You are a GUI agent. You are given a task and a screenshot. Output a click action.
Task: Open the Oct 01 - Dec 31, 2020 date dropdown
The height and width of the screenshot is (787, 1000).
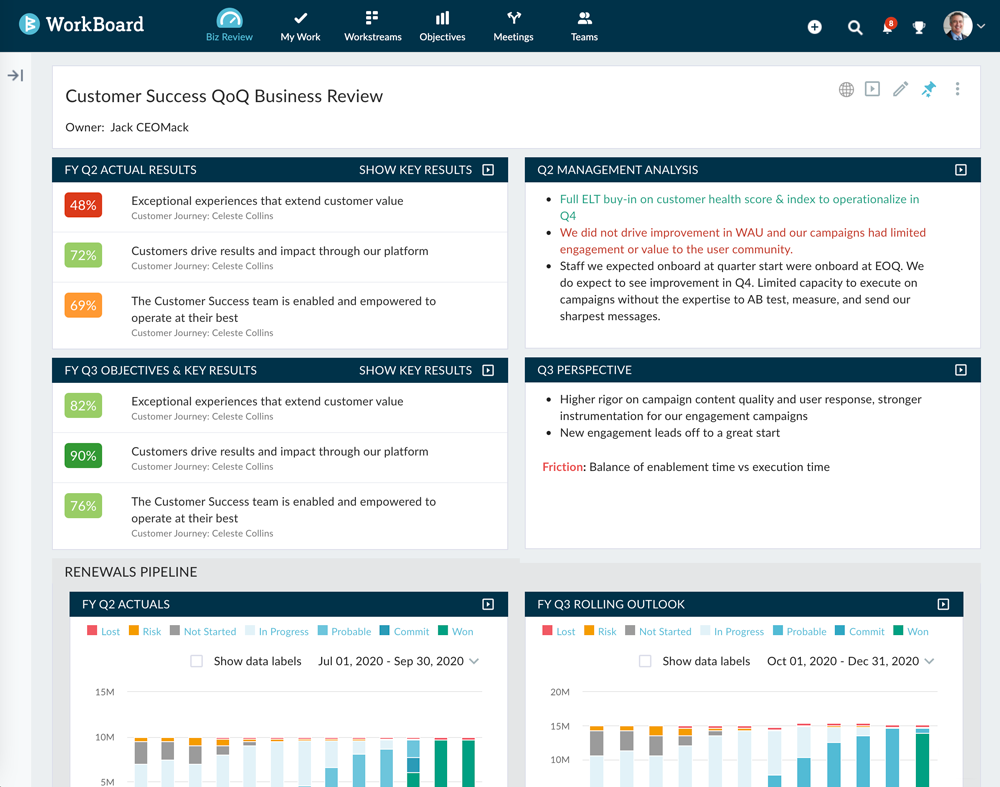[x=850, y=661]
